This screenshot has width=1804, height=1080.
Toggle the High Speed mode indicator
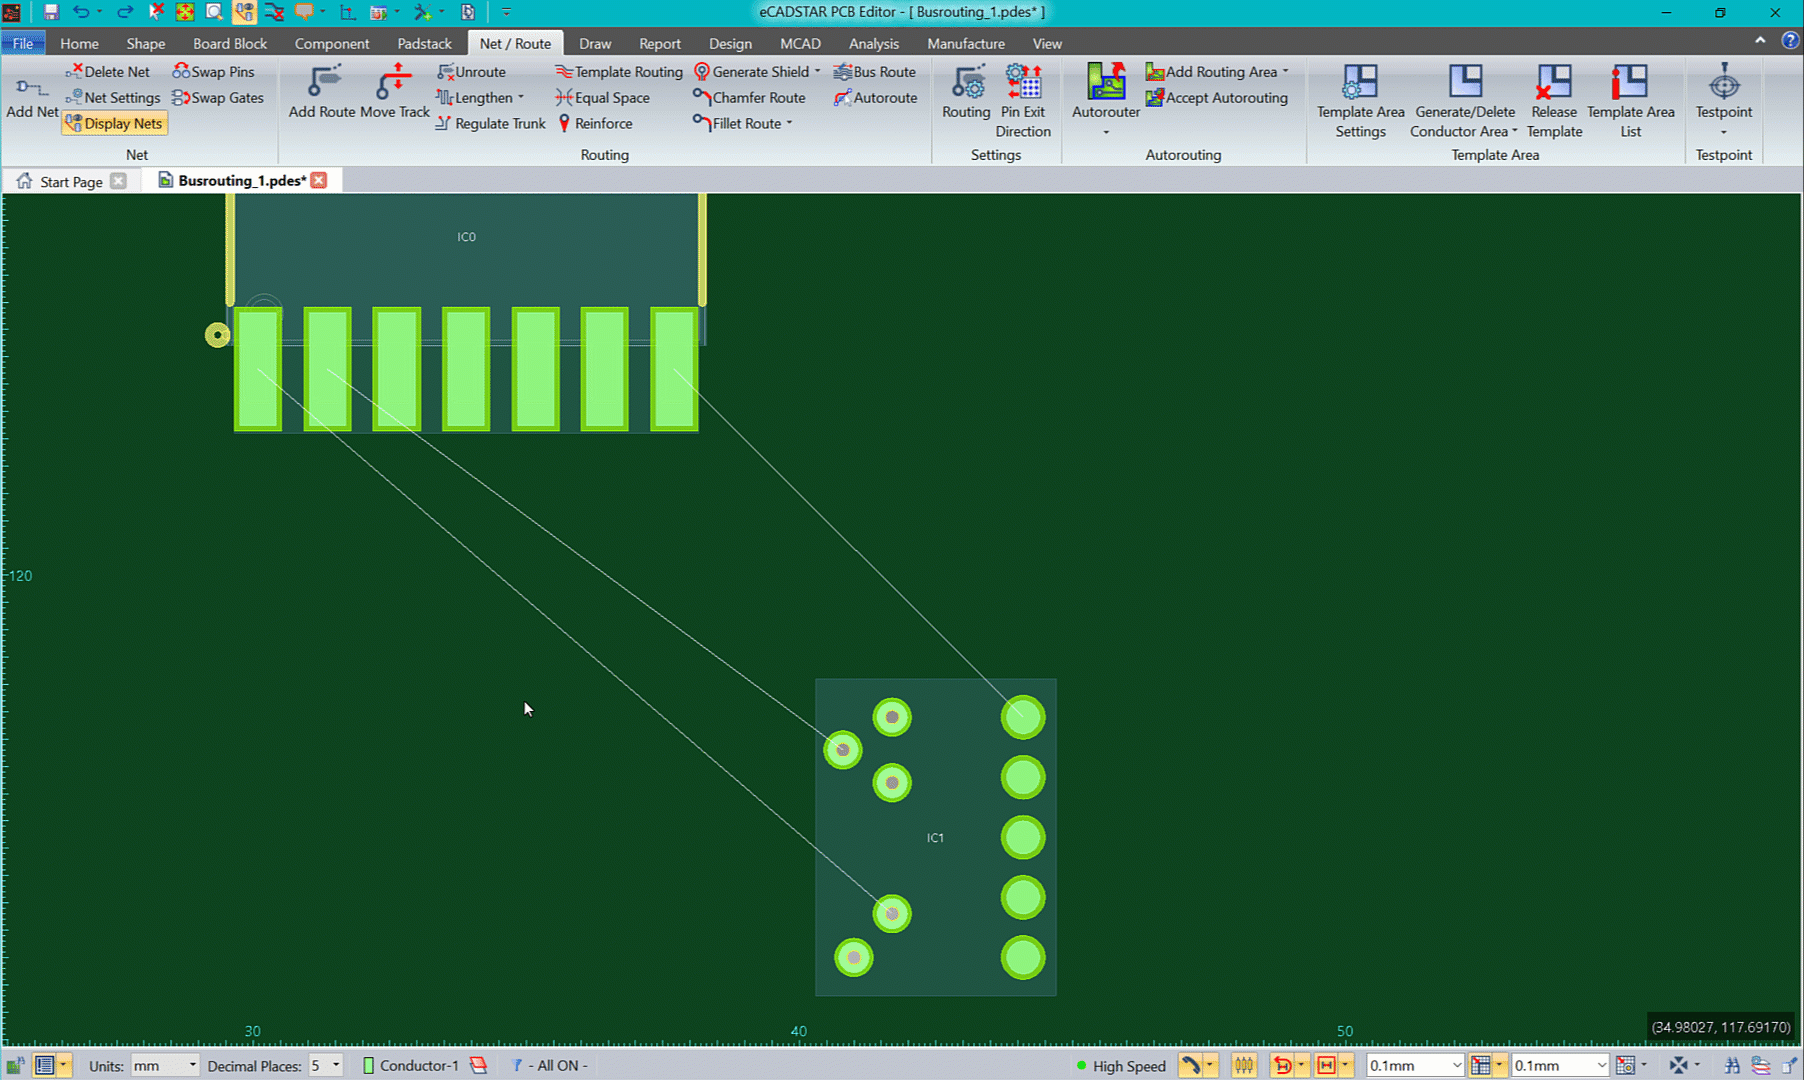[1120, 1066]
